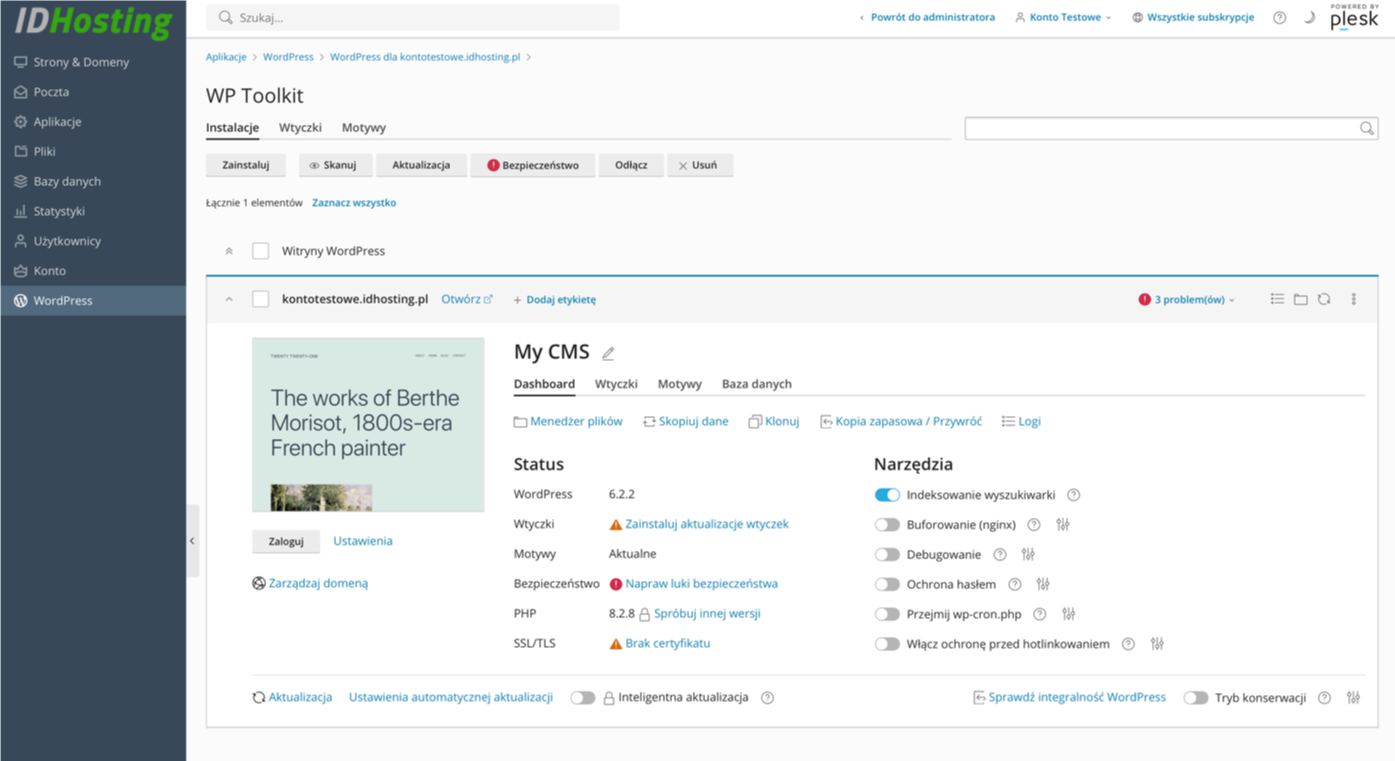This screenshot has width=1395, height=761.
Task: Open Wszystkie subskrypcje selector
Action: (1193, 17)
